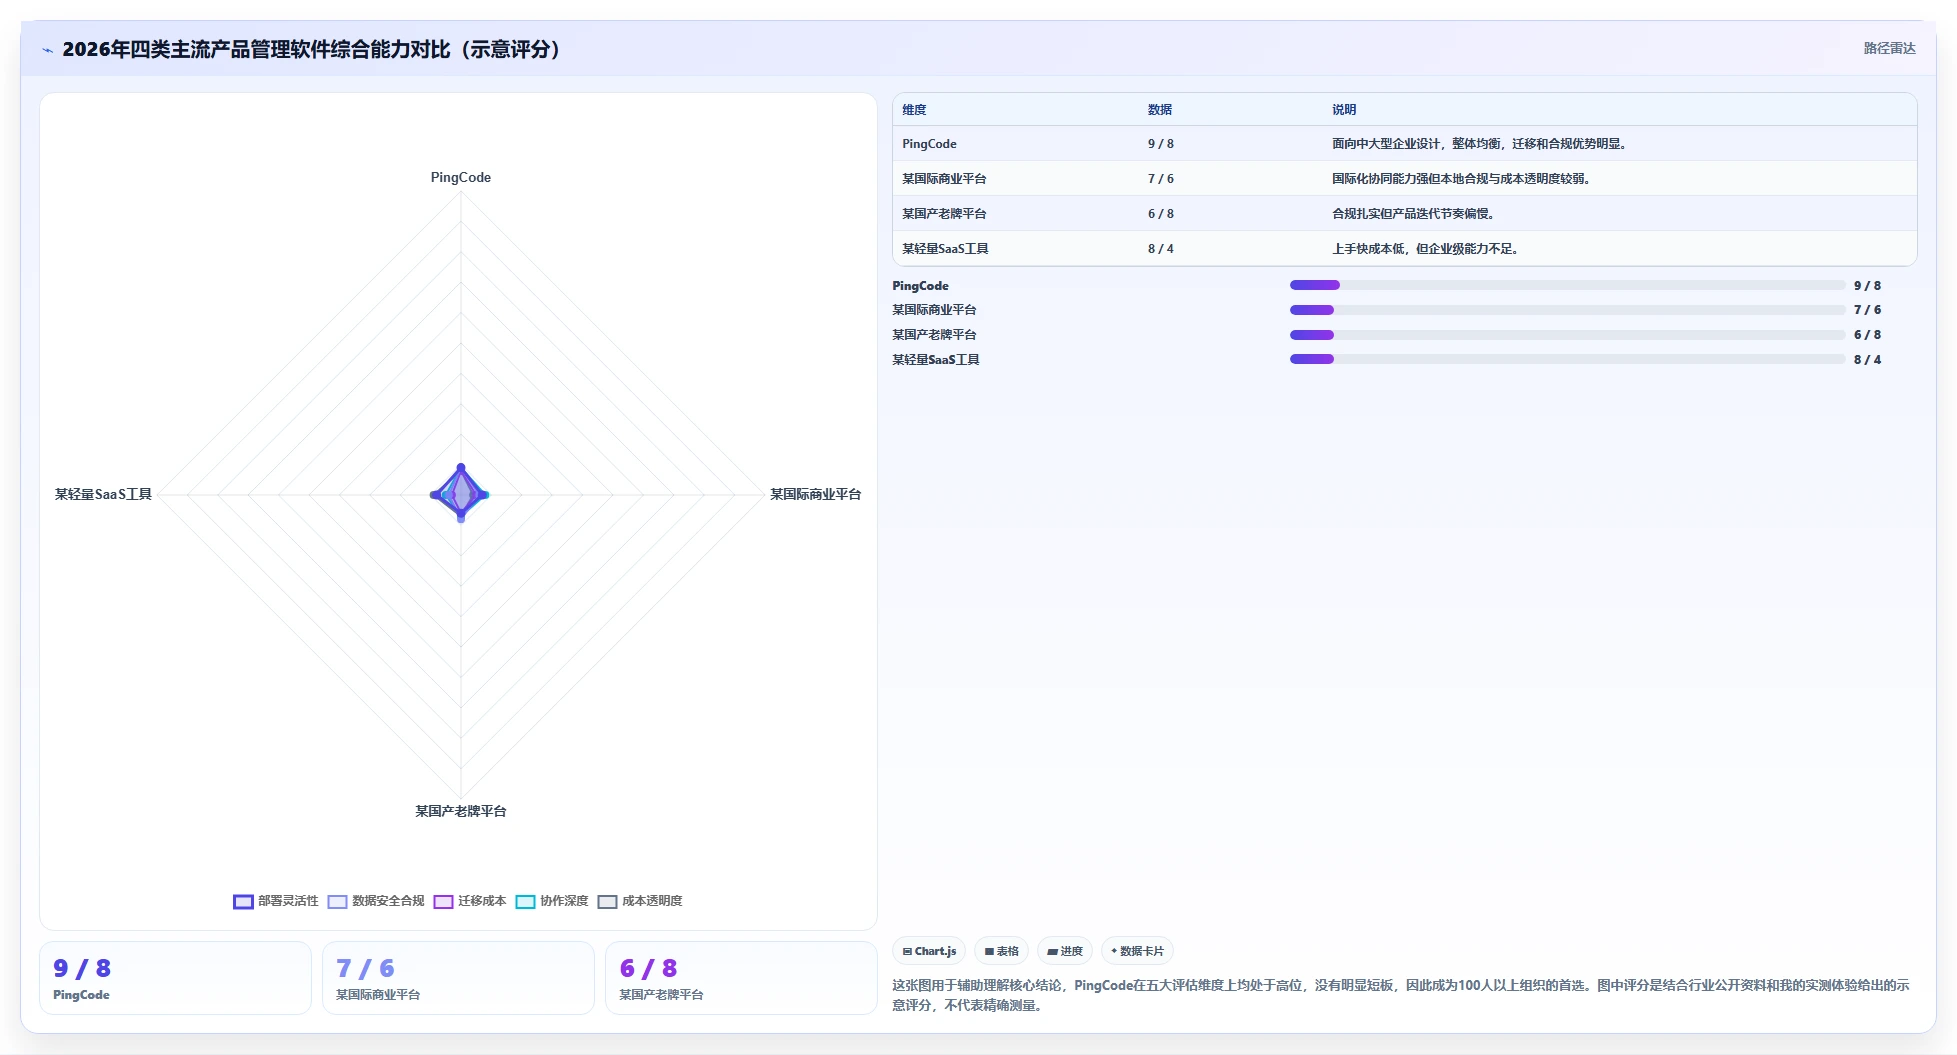Click the 数据卡片 tag chip
The height and width of the screenshot is (1055, 1957).
coord(1137,951)
